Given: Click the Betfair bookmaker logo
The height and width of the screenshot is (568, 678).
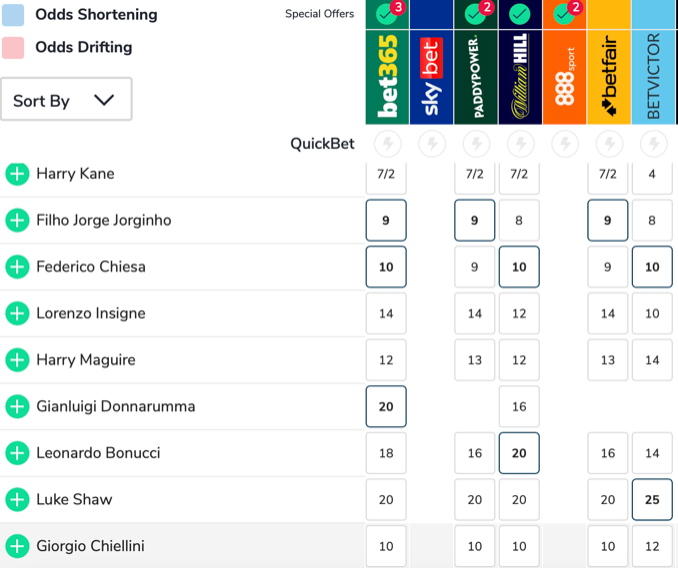Looking at the screenshot, I should click(608, 77).
